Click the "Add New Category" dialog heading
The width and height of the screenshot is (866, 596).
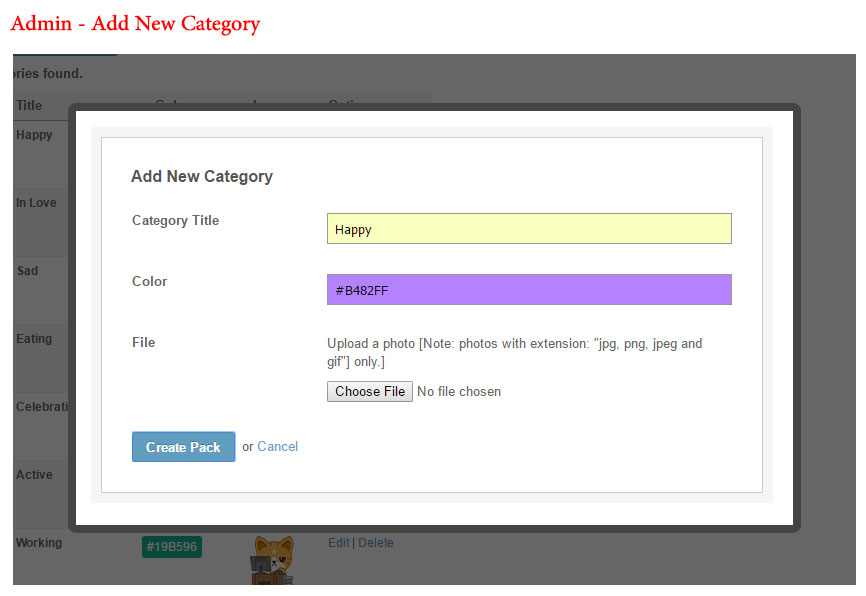point(202,177)
